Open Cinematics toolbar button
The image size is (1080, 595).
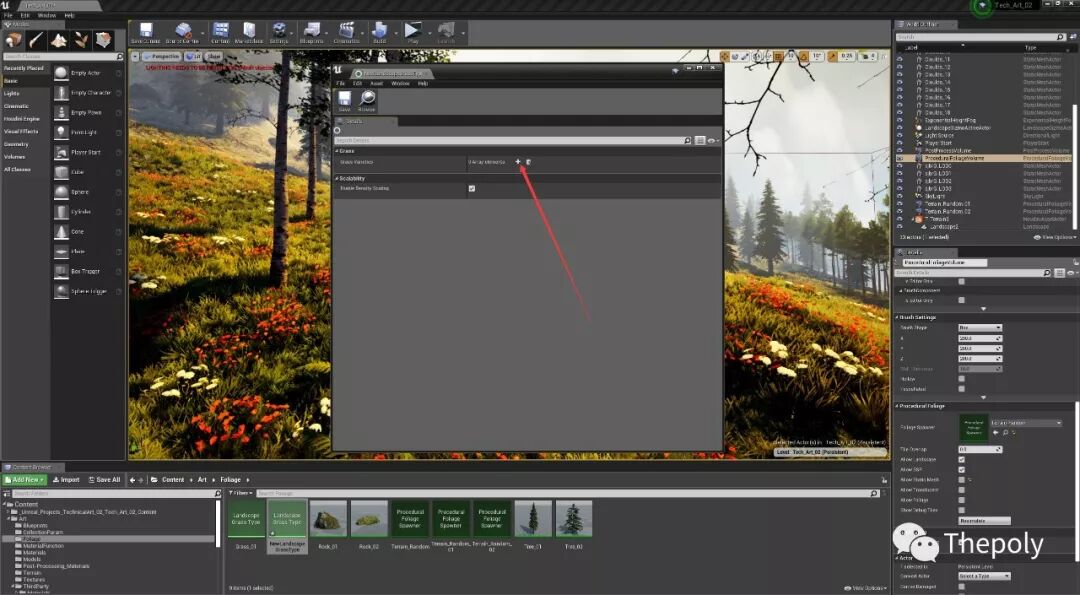[346, 32]
